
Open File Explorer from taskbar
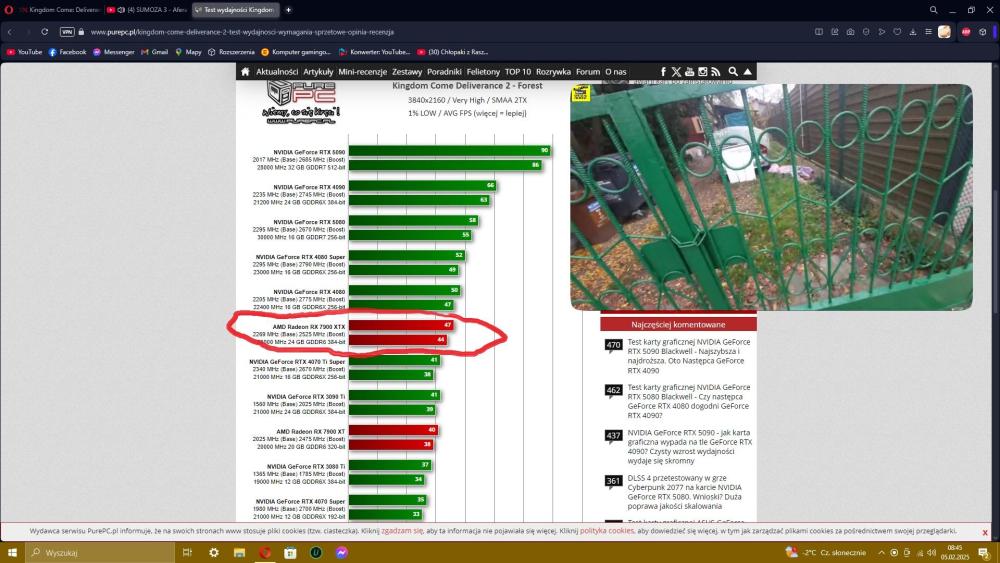click(x=239, y=552)
